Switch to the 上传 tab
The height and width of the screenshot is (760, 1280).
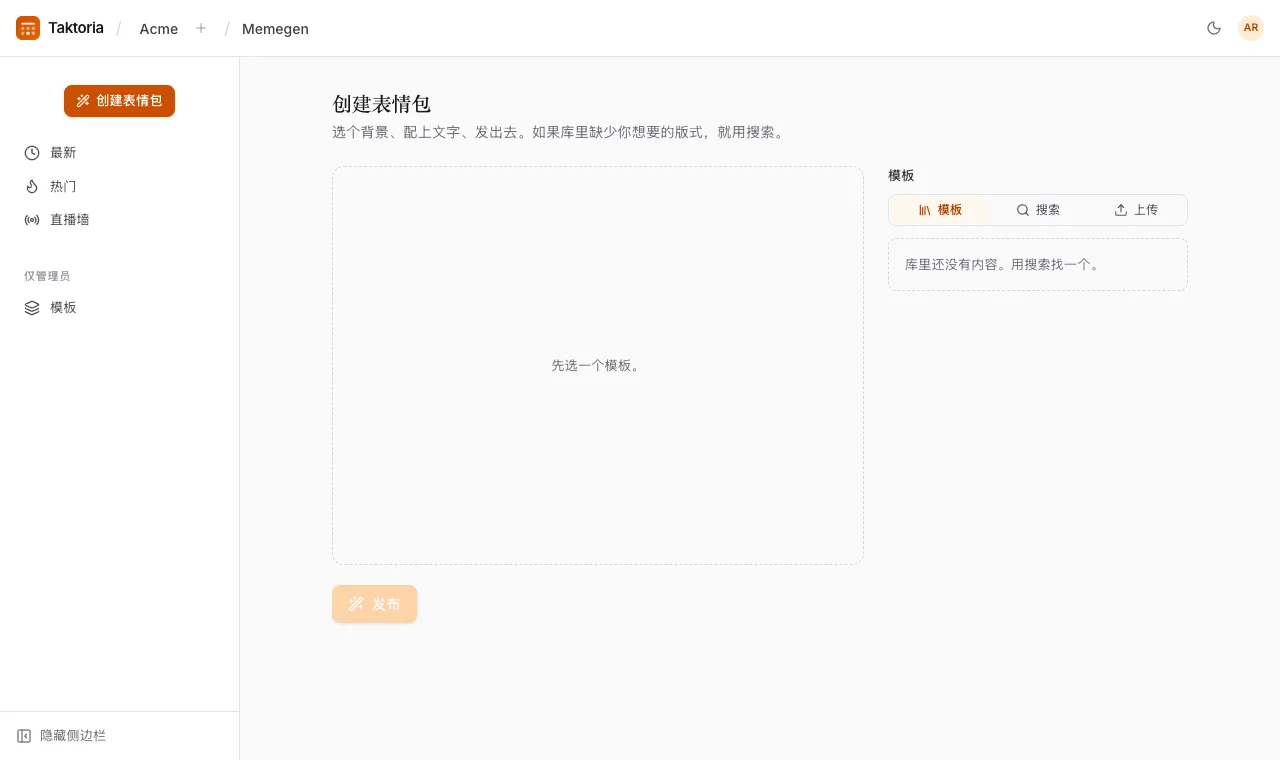pos(1136,210)
